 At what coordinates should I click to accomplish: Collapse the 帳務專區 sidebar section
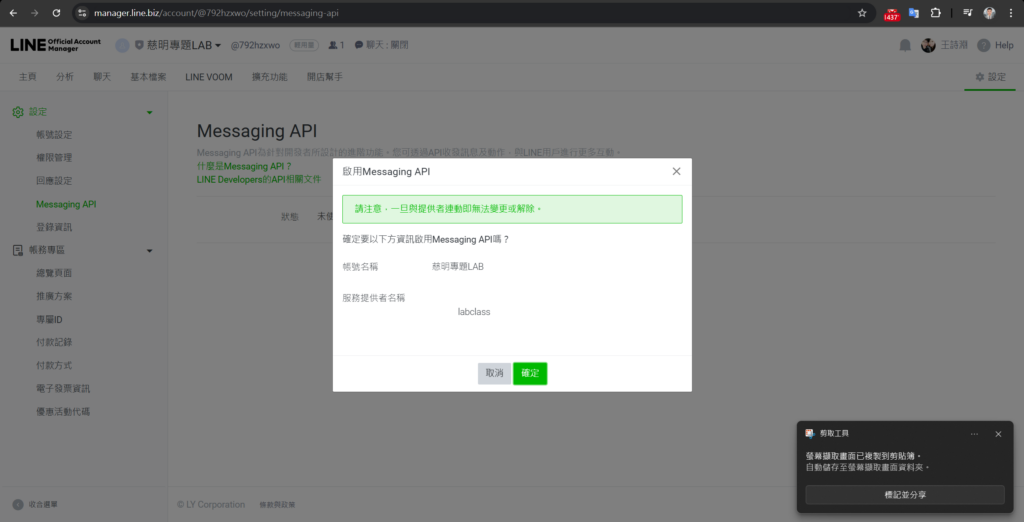point(150,250)
